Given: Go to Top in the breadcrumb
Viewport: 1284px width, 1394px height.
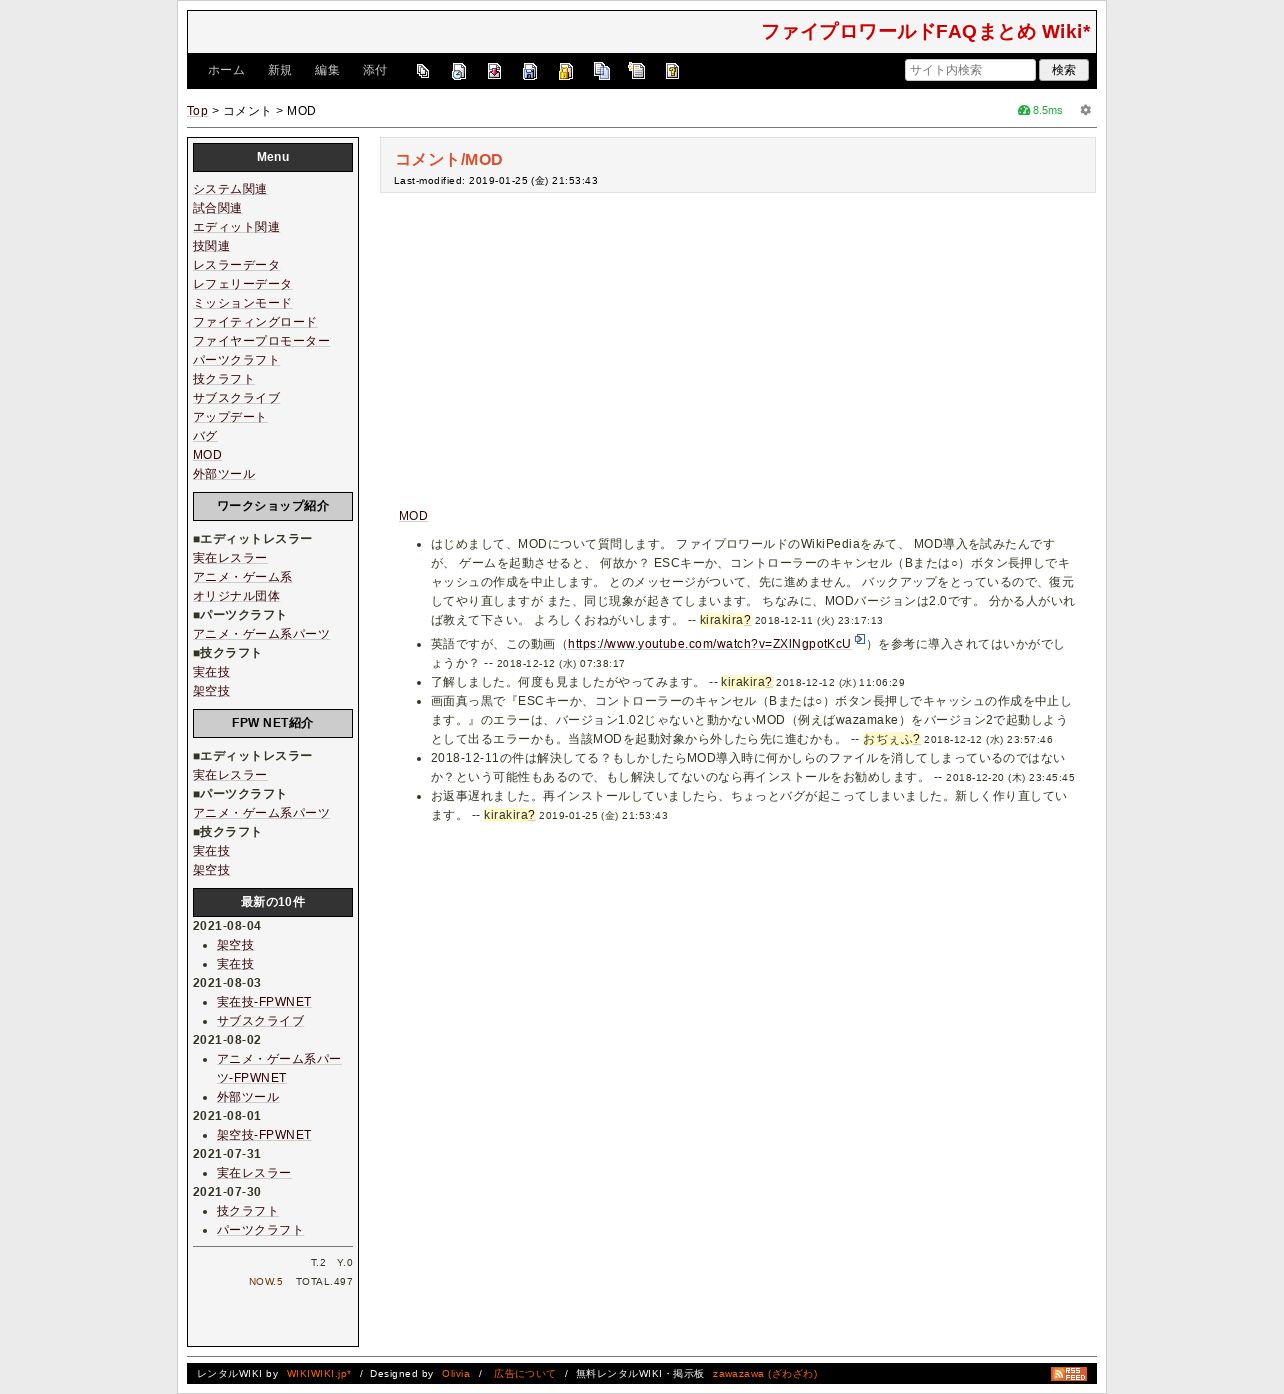Looking at the screenshot, I should (197, 111).
